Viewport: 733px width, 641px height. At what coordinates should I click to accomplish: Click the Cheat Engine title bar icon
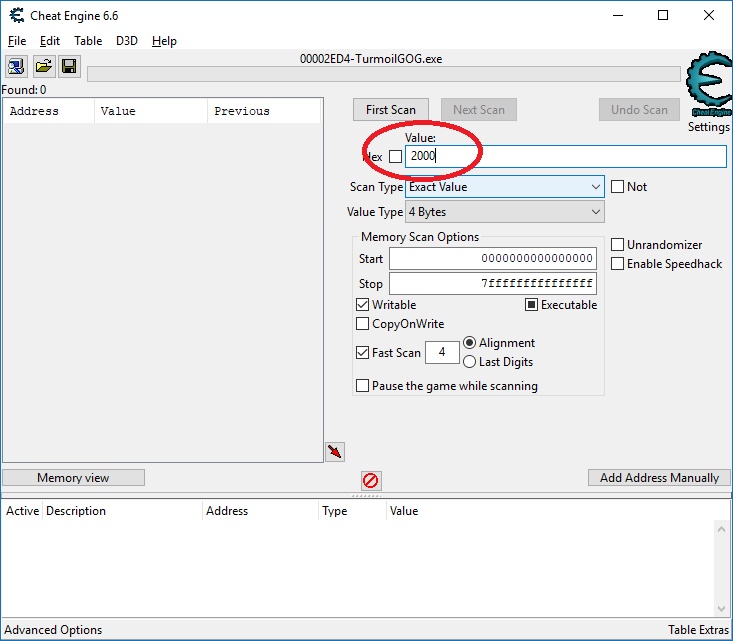tap(16, 15)
